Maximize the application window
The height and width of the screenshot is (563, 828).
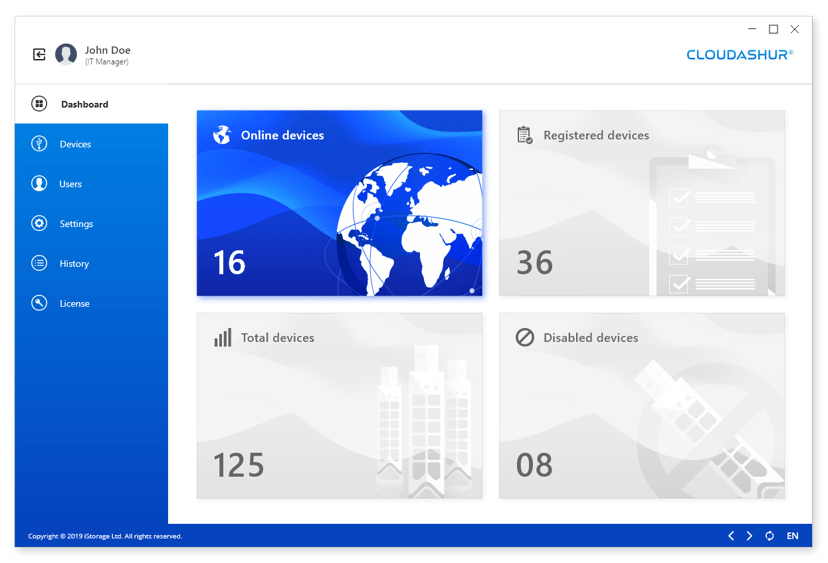[773, 30]
